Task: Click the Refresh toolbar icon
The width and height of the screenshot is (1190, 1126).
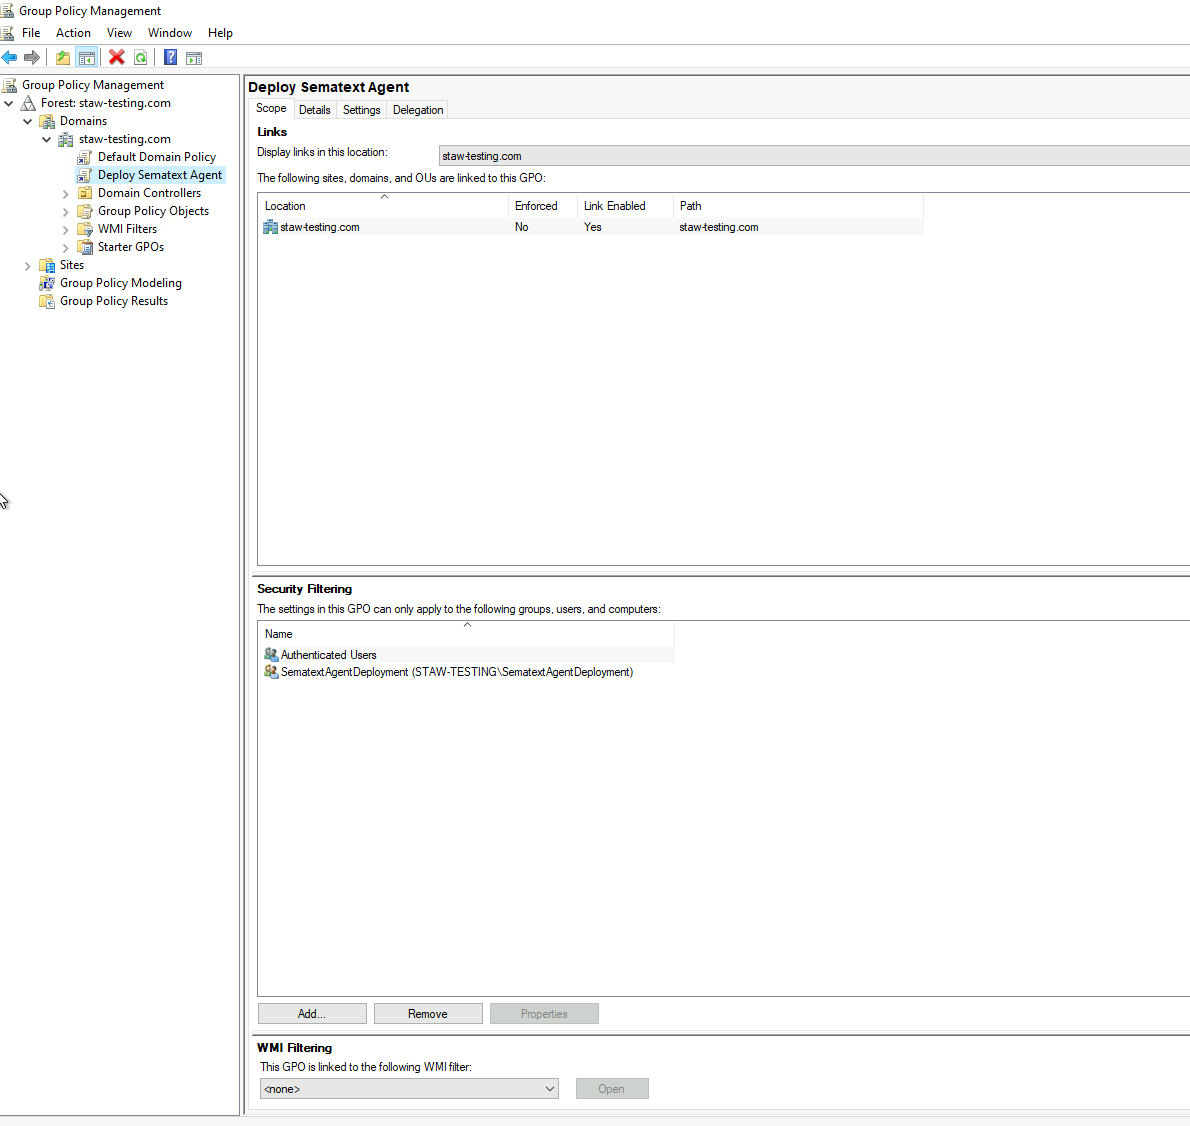Action: (140, 58)
